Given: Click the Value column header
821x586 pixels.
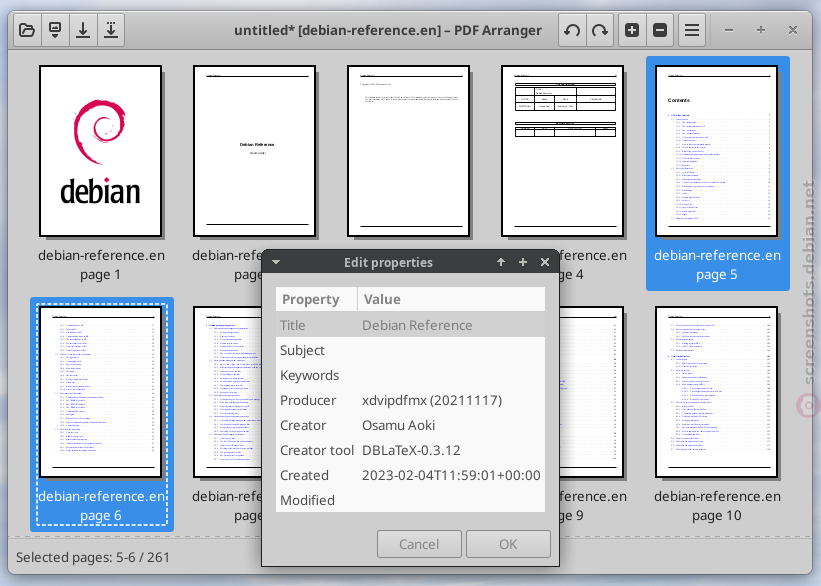Looking at the screenshot, I should click(451, 299).
